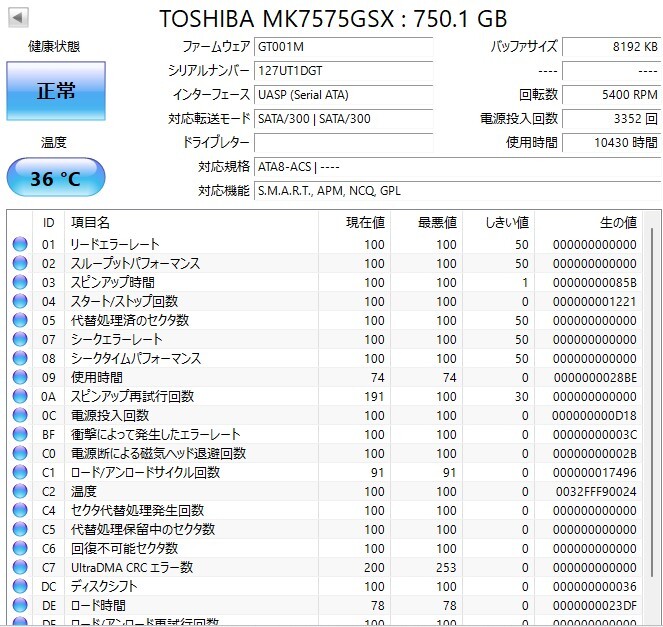Click the status orb for ID C5
The height and width of the screenshot is (627, 663).
20,529
